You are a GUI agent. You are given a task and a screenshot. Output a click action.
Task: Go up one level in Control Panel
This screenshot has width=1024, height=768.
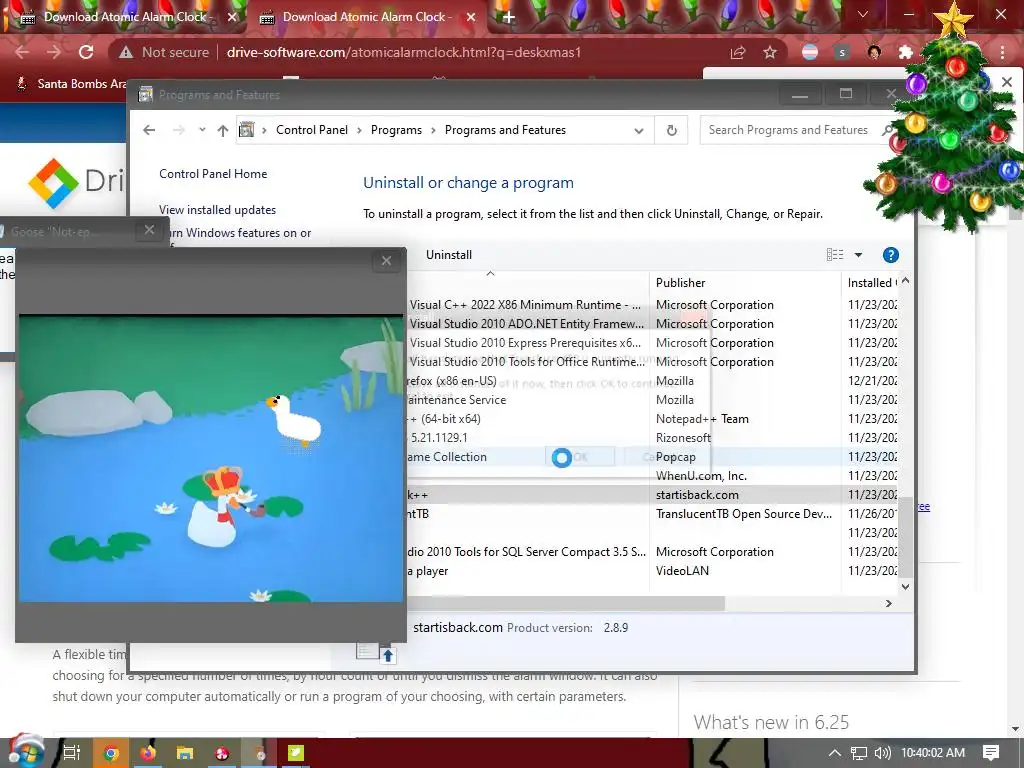(x=223, y=130)
